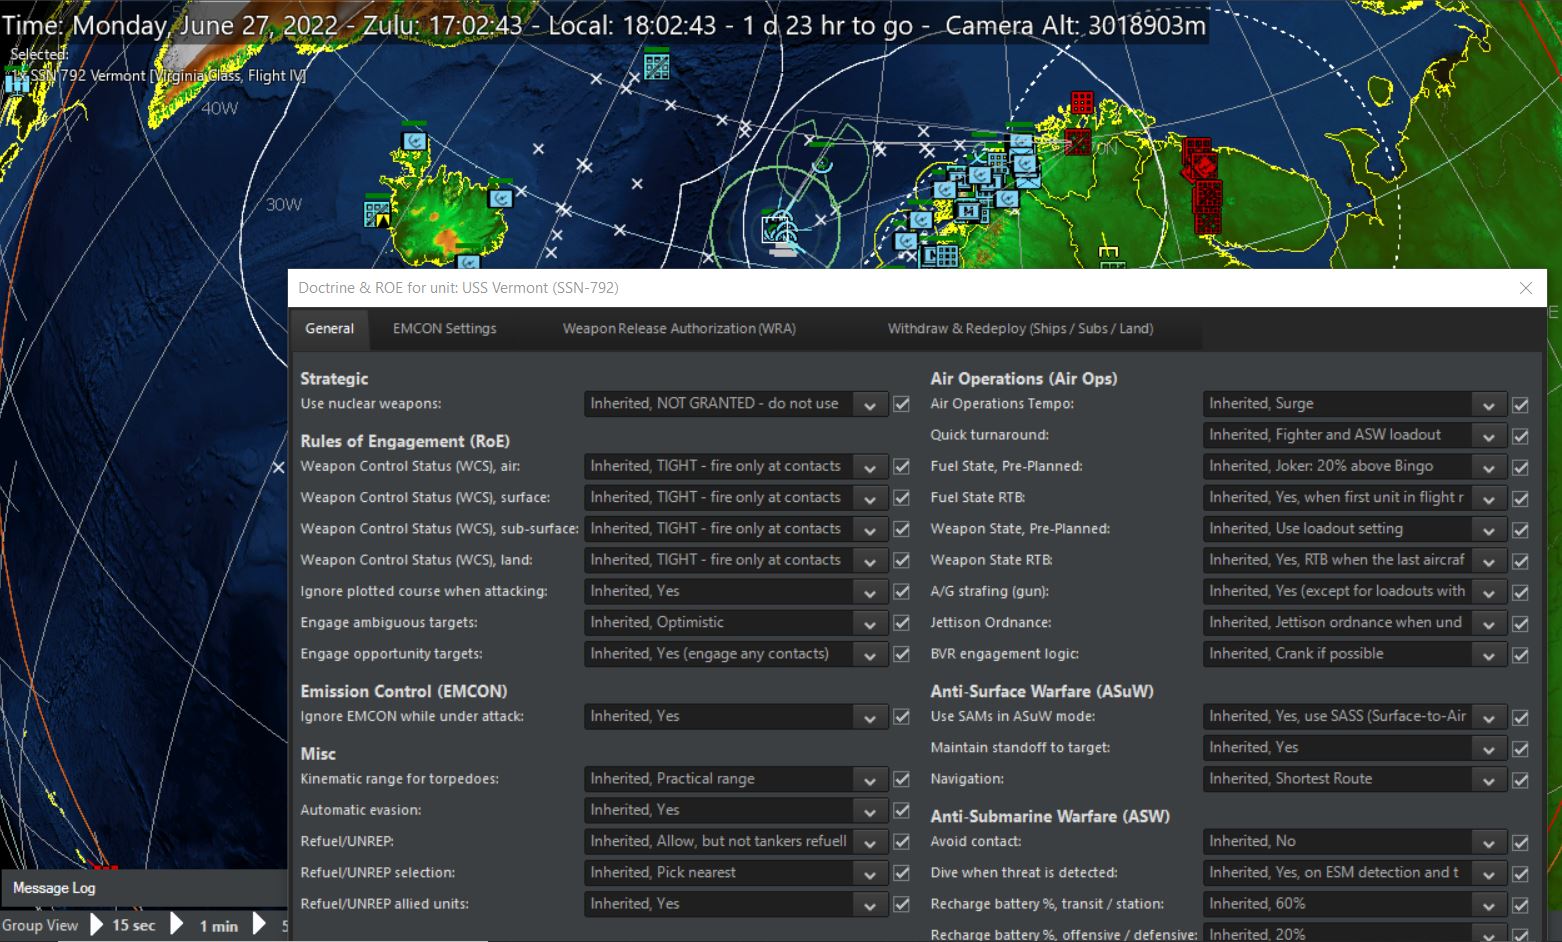Viewport: 1562px width, 942px height.
Task: Toggle the WCS surface inherited checkbox
Action: 902,498
